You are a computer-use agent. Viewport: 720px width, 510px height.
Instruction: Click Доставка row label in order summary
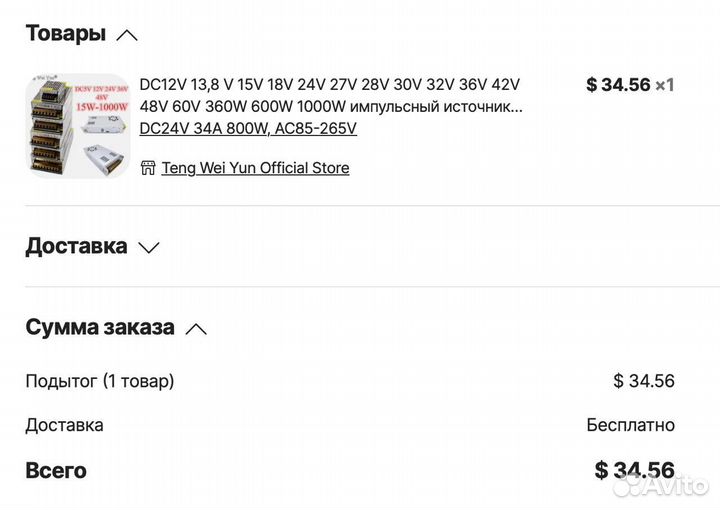64,425
